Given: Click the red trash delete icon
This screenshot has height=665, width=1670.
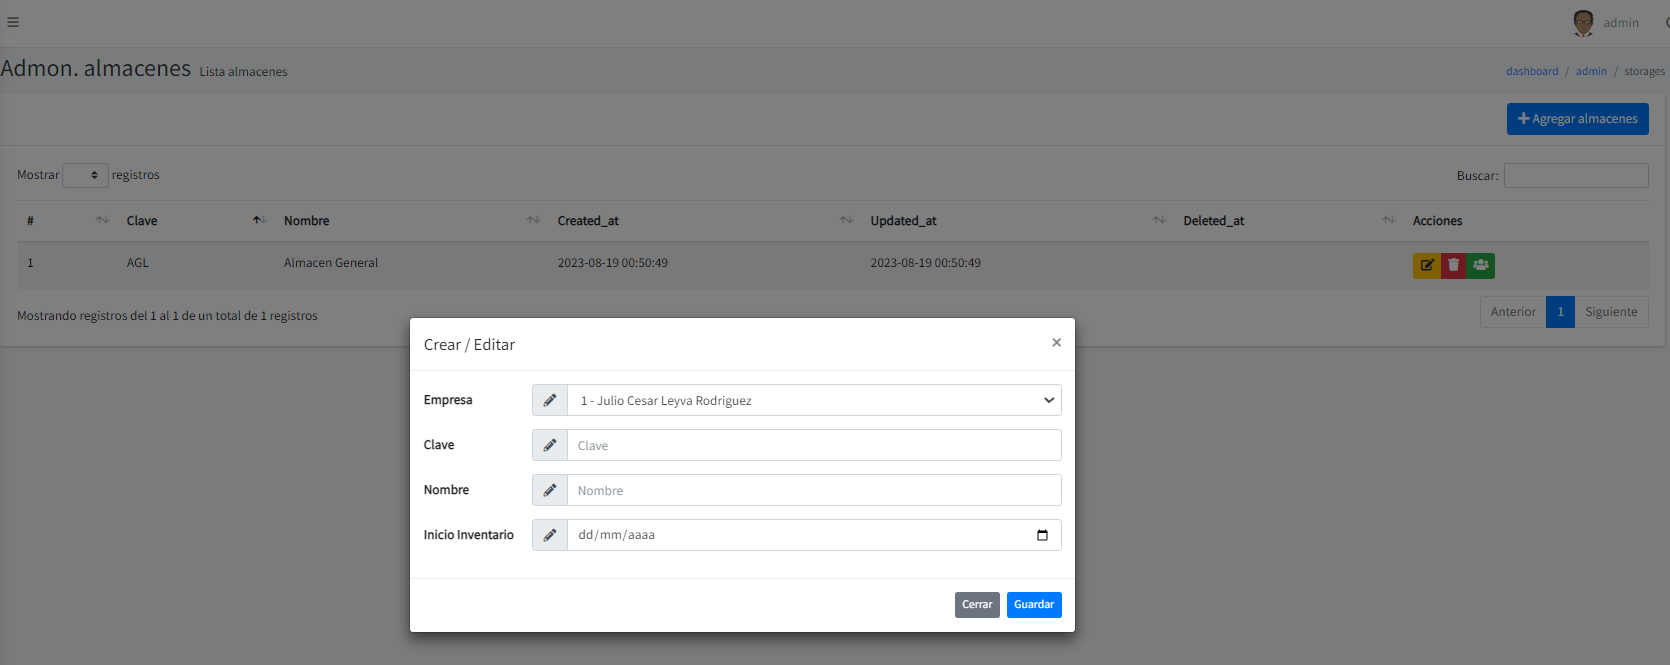Looking at the screenshot, I should click(x=1453, y=265).
